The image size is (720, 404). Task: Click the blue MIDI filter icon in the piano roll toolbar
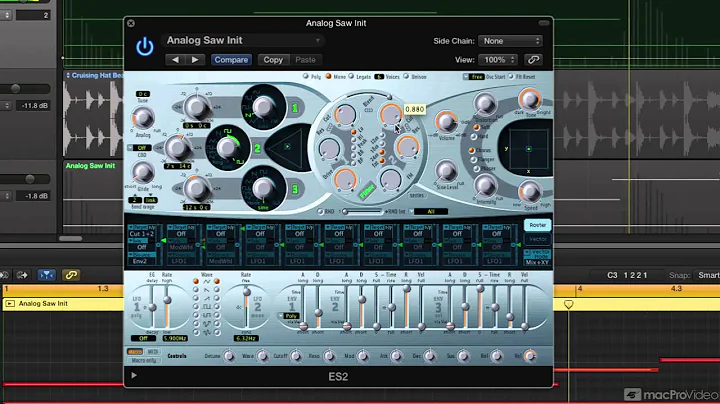(46, 275)
